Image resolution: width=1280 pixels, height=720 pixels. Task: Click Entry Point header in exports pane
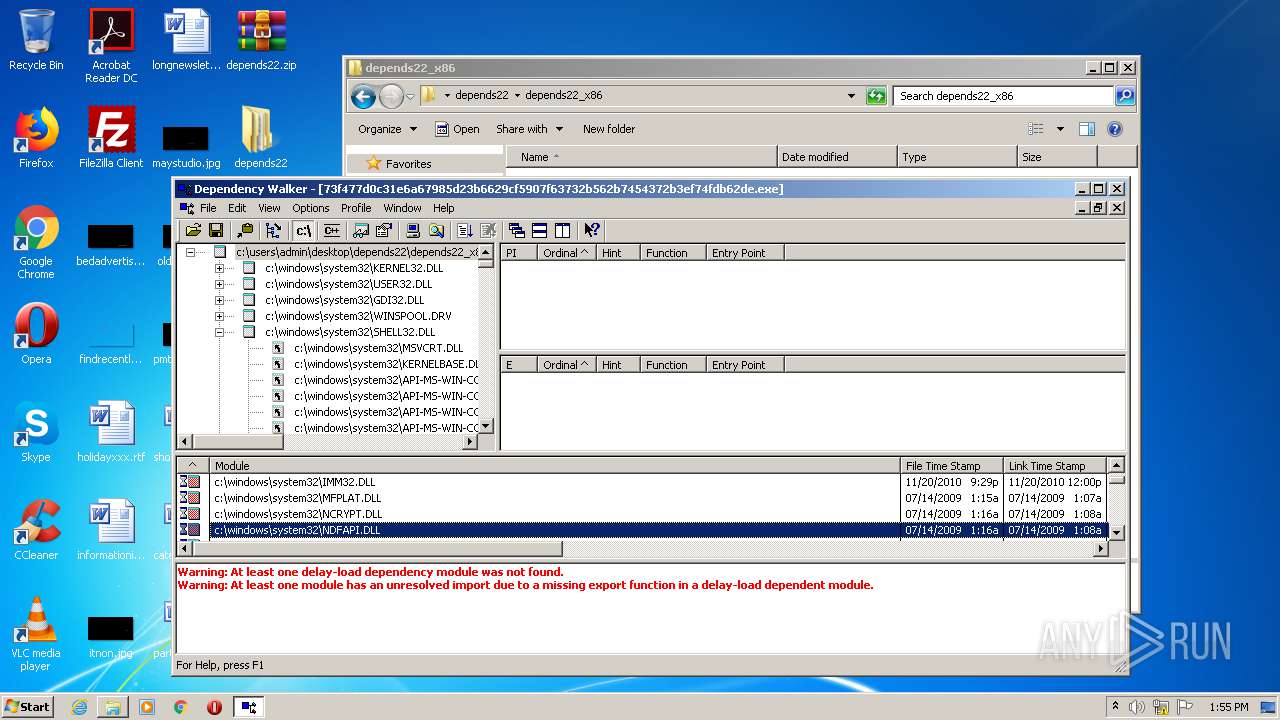point(744,365)
